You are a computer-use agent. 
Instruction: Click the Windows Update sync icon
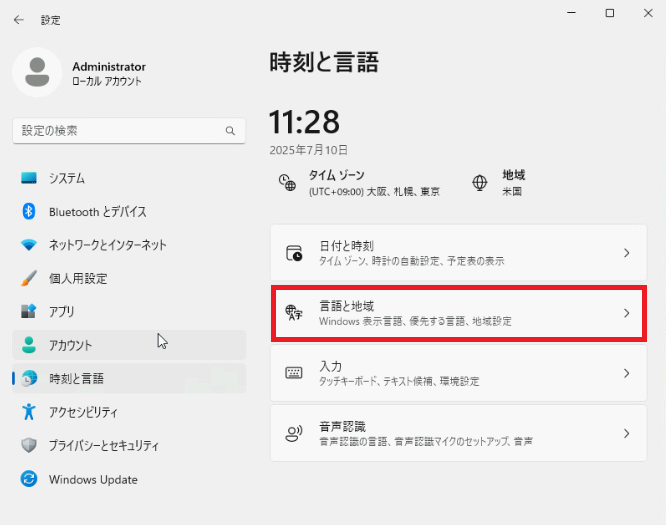pos(29,479)
